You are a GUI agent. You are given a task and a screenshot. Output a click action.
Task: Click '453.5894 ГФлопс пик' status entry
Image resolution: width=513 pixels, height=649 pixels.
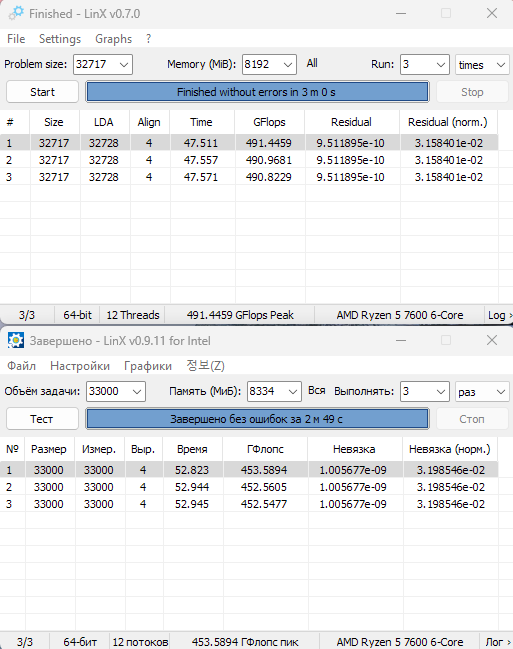245,642
